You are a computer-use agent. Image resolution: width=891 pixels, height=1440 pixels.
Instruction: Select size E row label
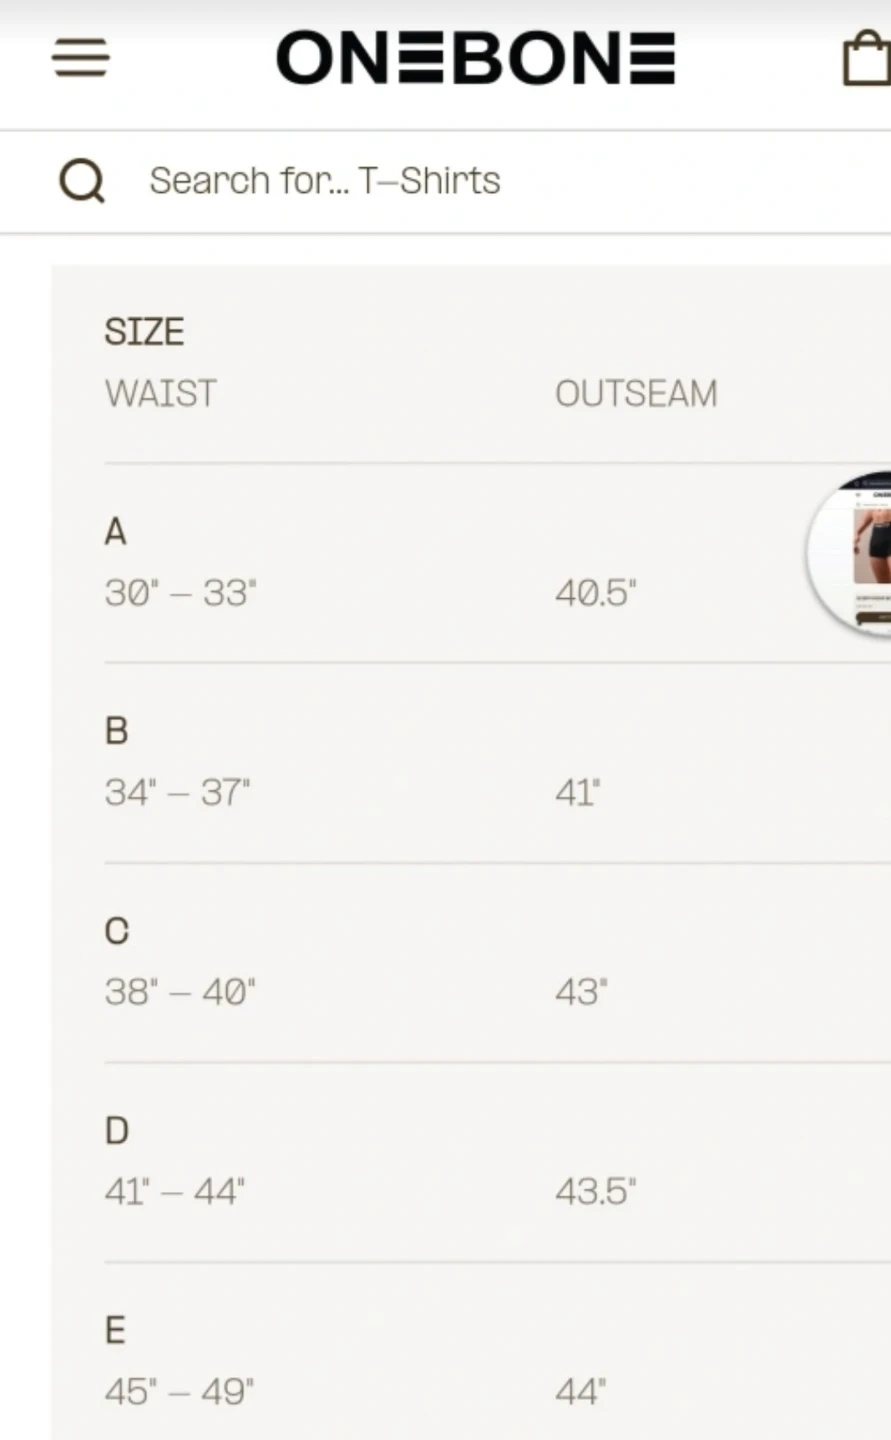point(115,1331)
